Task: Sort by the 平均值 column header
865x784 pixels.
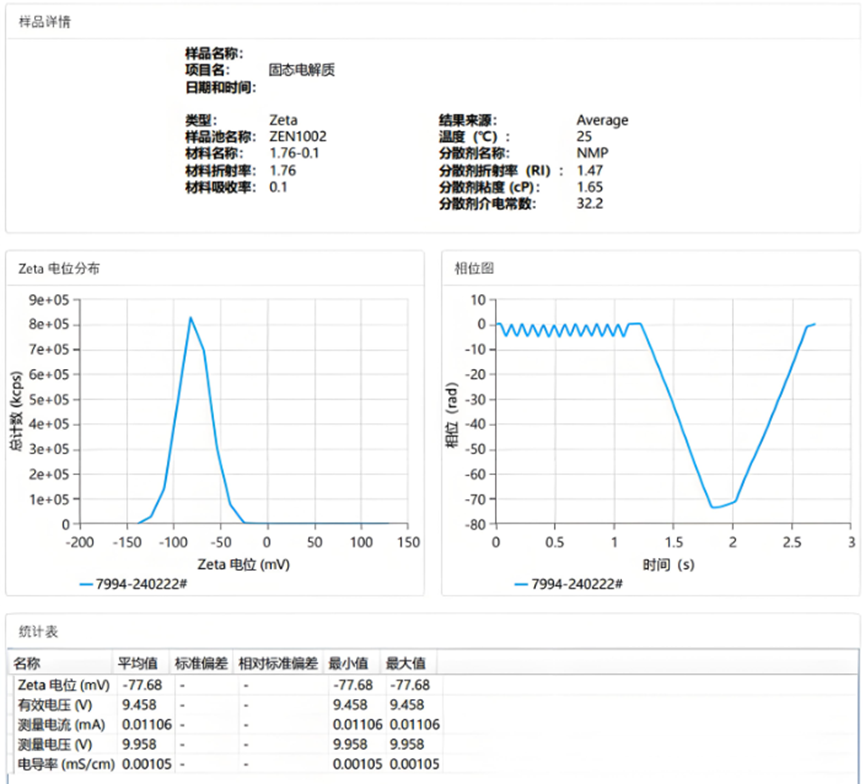Action: tap(138, 663)
